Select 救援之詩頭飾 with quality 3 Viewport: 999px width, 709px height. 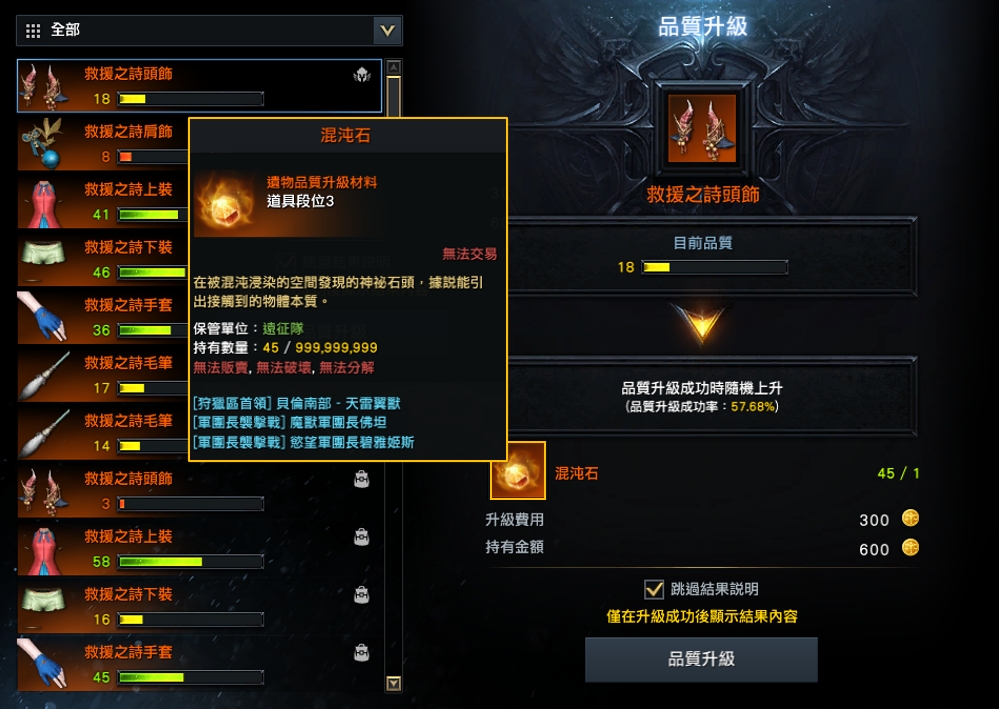tap(199, 491)
